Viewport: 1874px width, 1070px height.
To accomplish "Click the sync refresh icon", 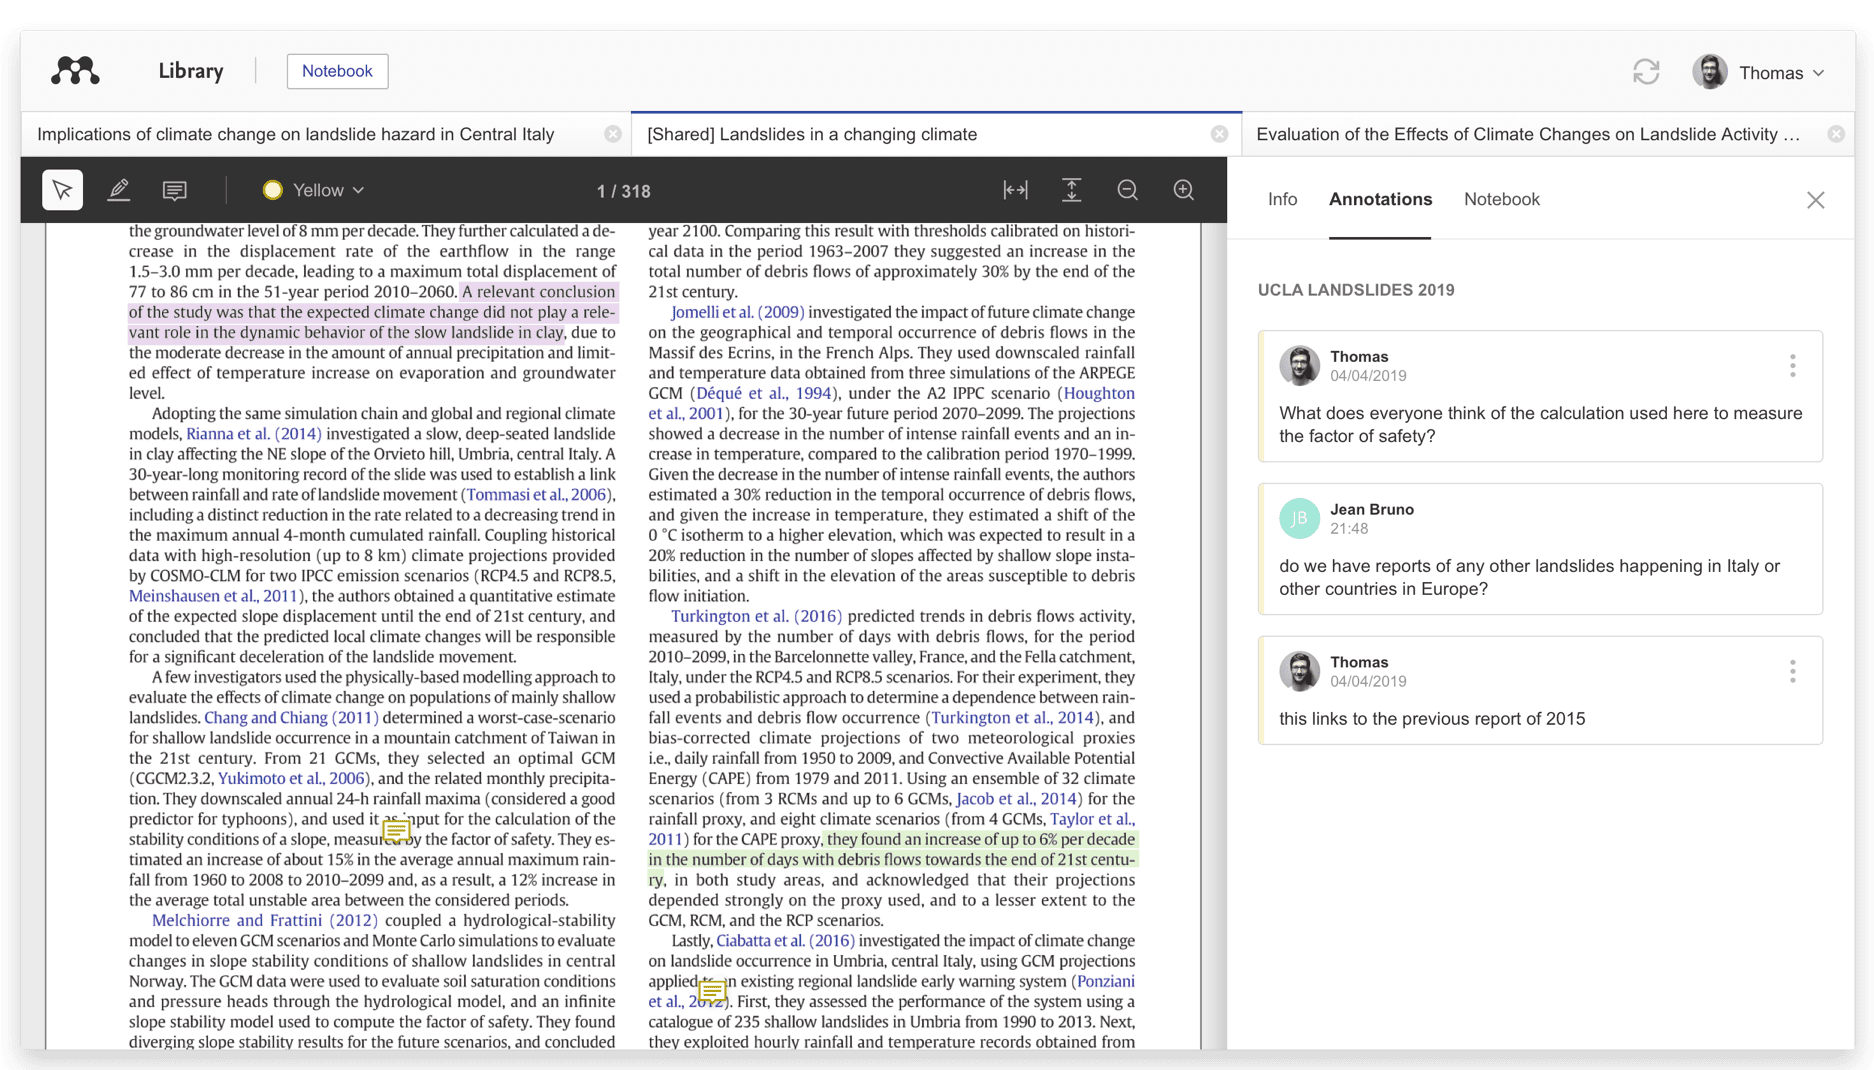I will 1646,72.
